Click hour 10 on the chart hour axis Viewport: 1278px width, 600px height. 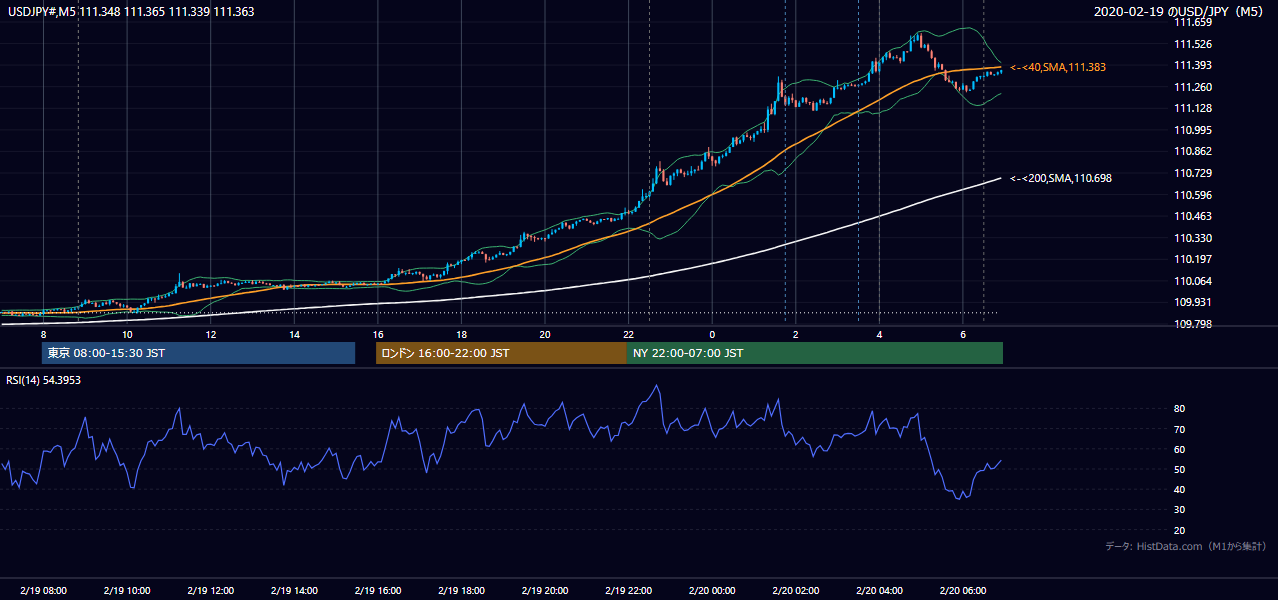[x=127, y=334]
